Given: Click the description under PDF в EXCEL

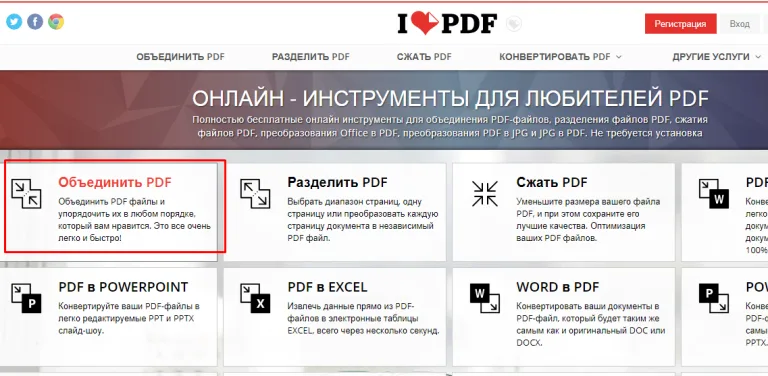Looking at the screenshot, I should (363, 318).
